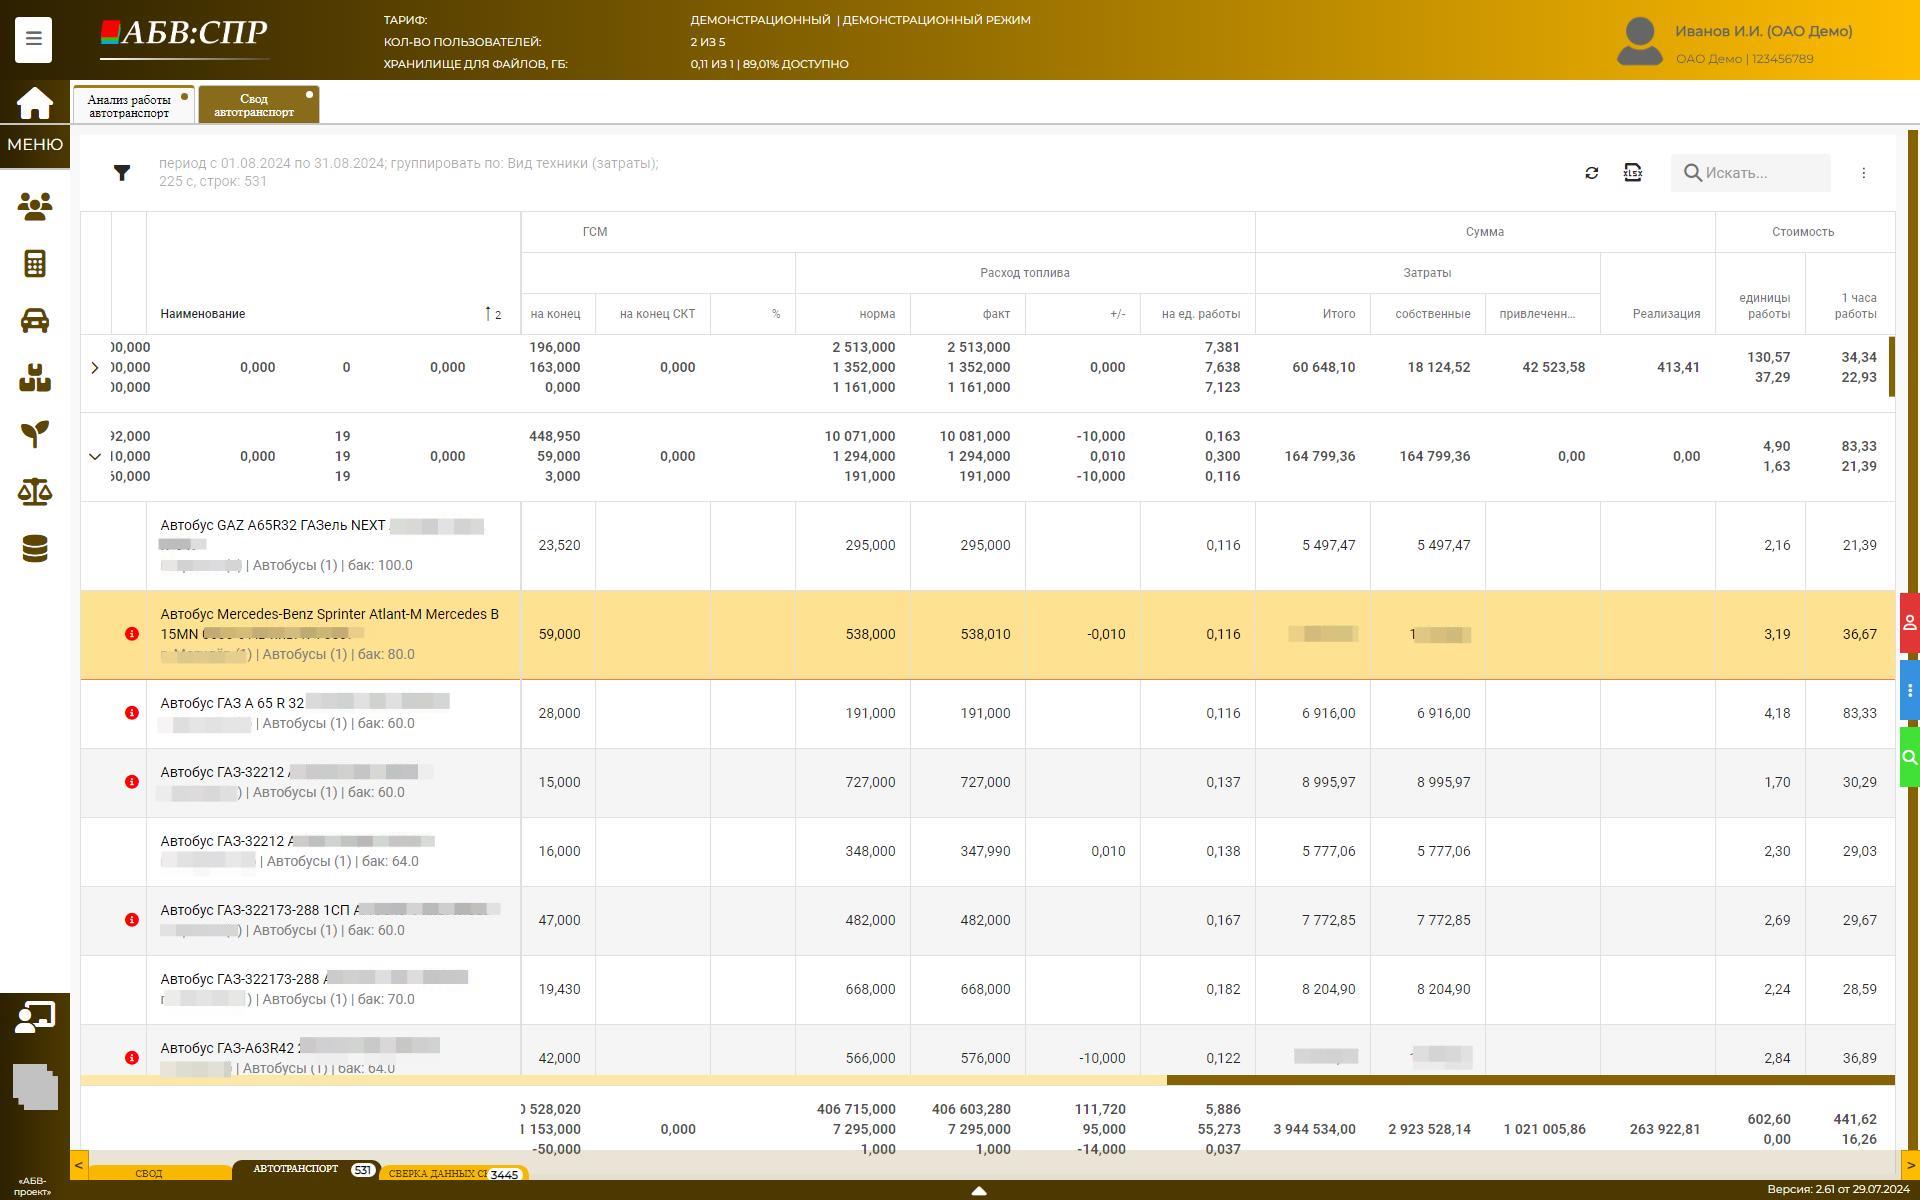Click the search field Искать...
Image resolution: width=1920 pixels, height=1200 pixels.
1750,173
